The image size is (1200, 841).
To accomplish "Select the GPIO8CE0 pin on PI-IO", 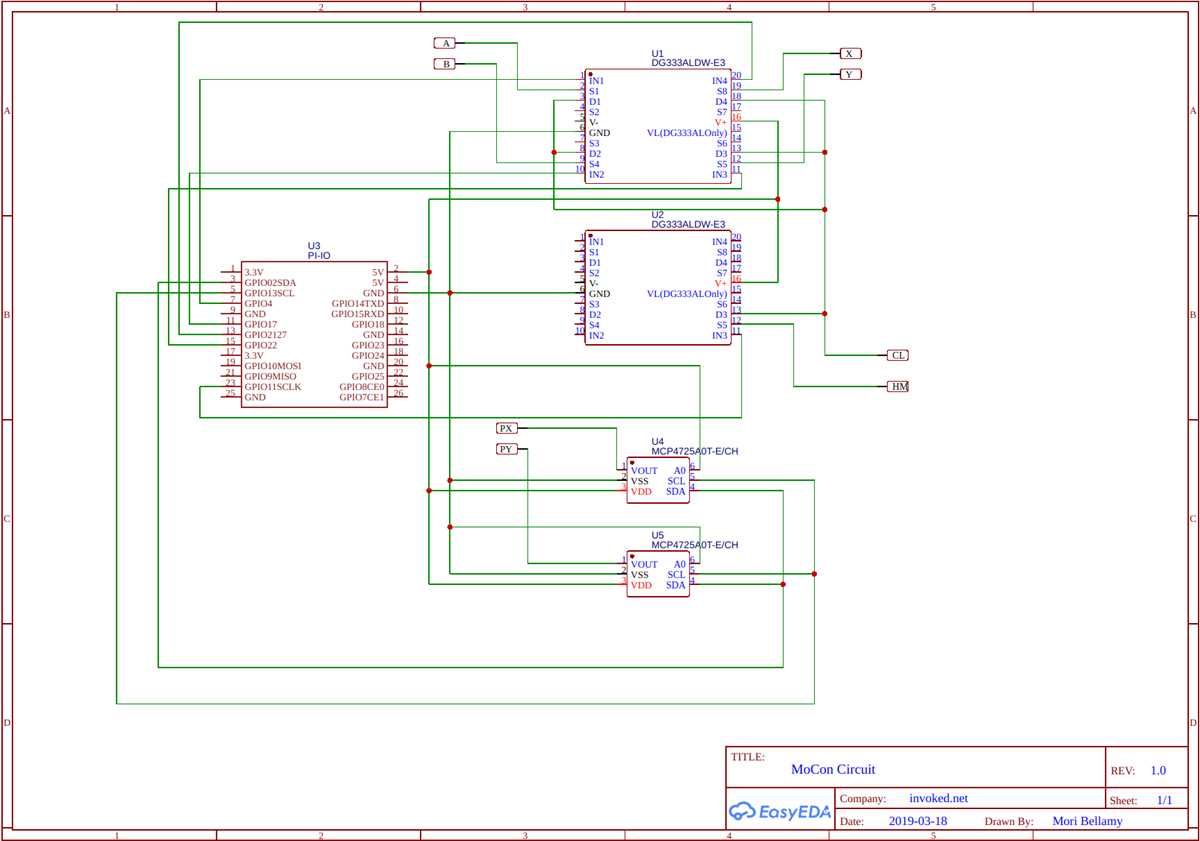I will [362, 387].
